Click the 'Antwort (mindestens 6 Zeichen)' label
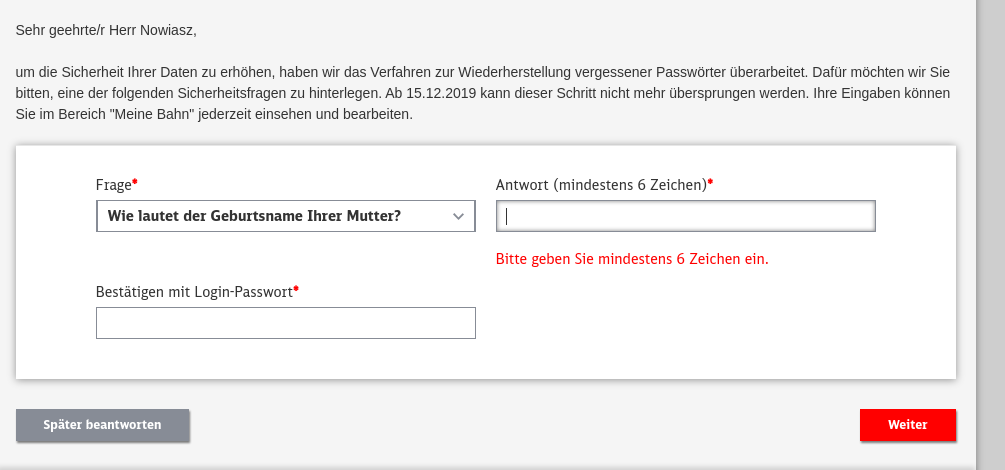The width and height of the screenshot is (1005, 470). pyautogui.click(x=601, y=185)
